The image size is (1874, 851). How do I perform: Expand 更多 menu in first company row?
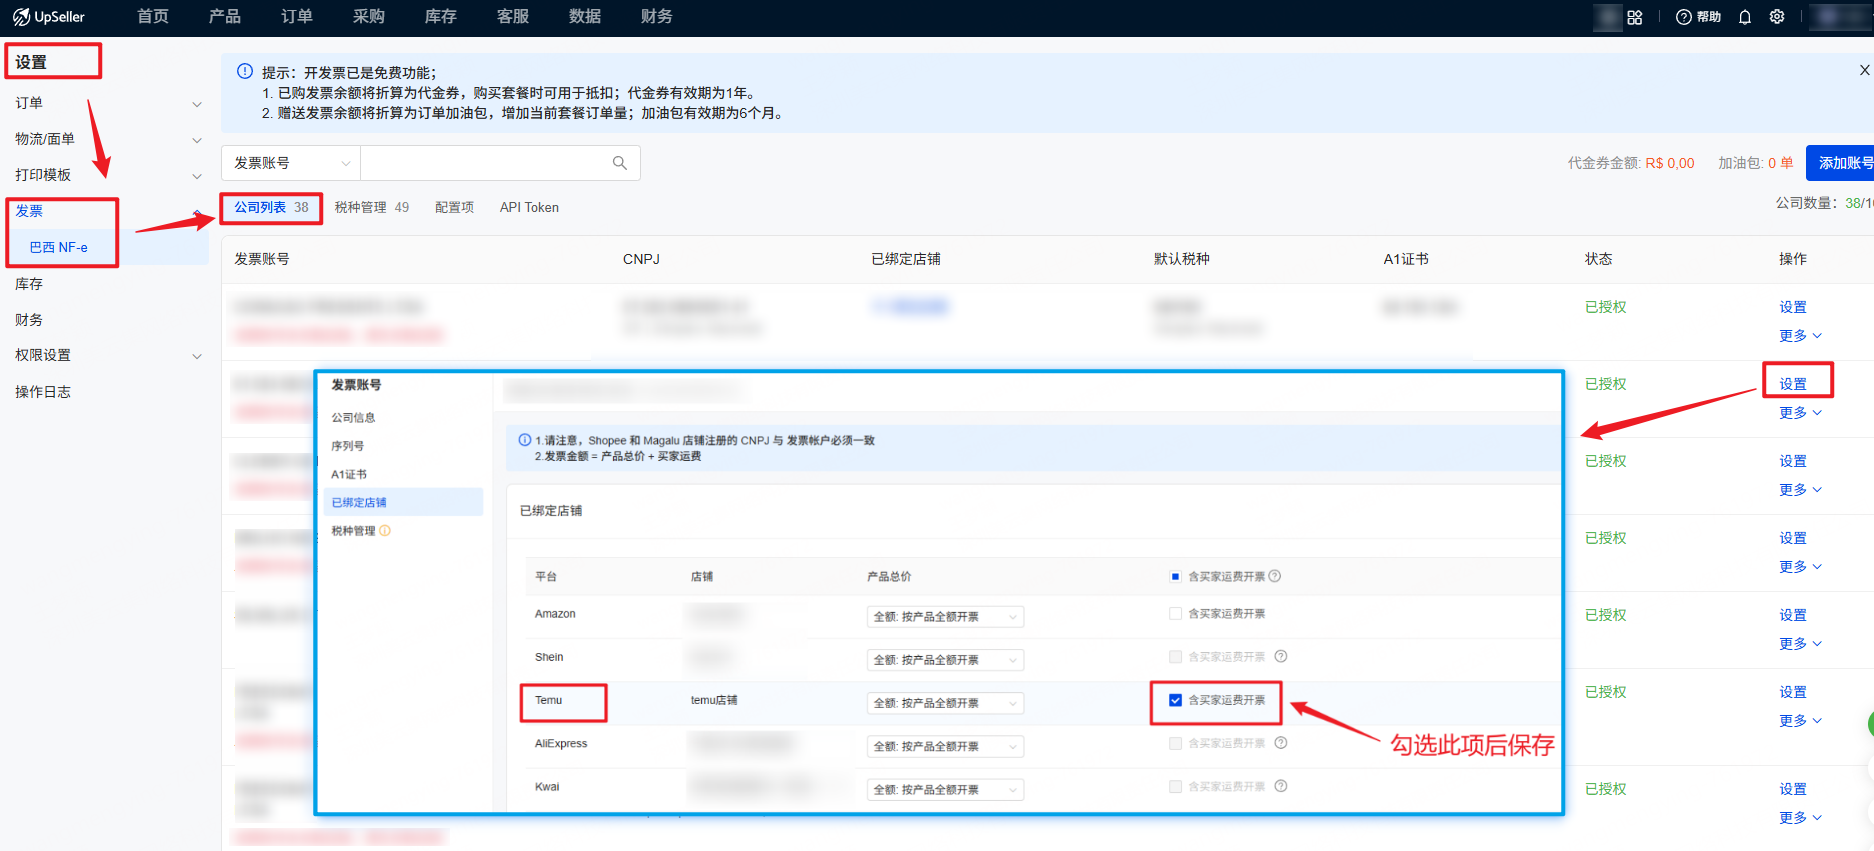coord(1800,336)
